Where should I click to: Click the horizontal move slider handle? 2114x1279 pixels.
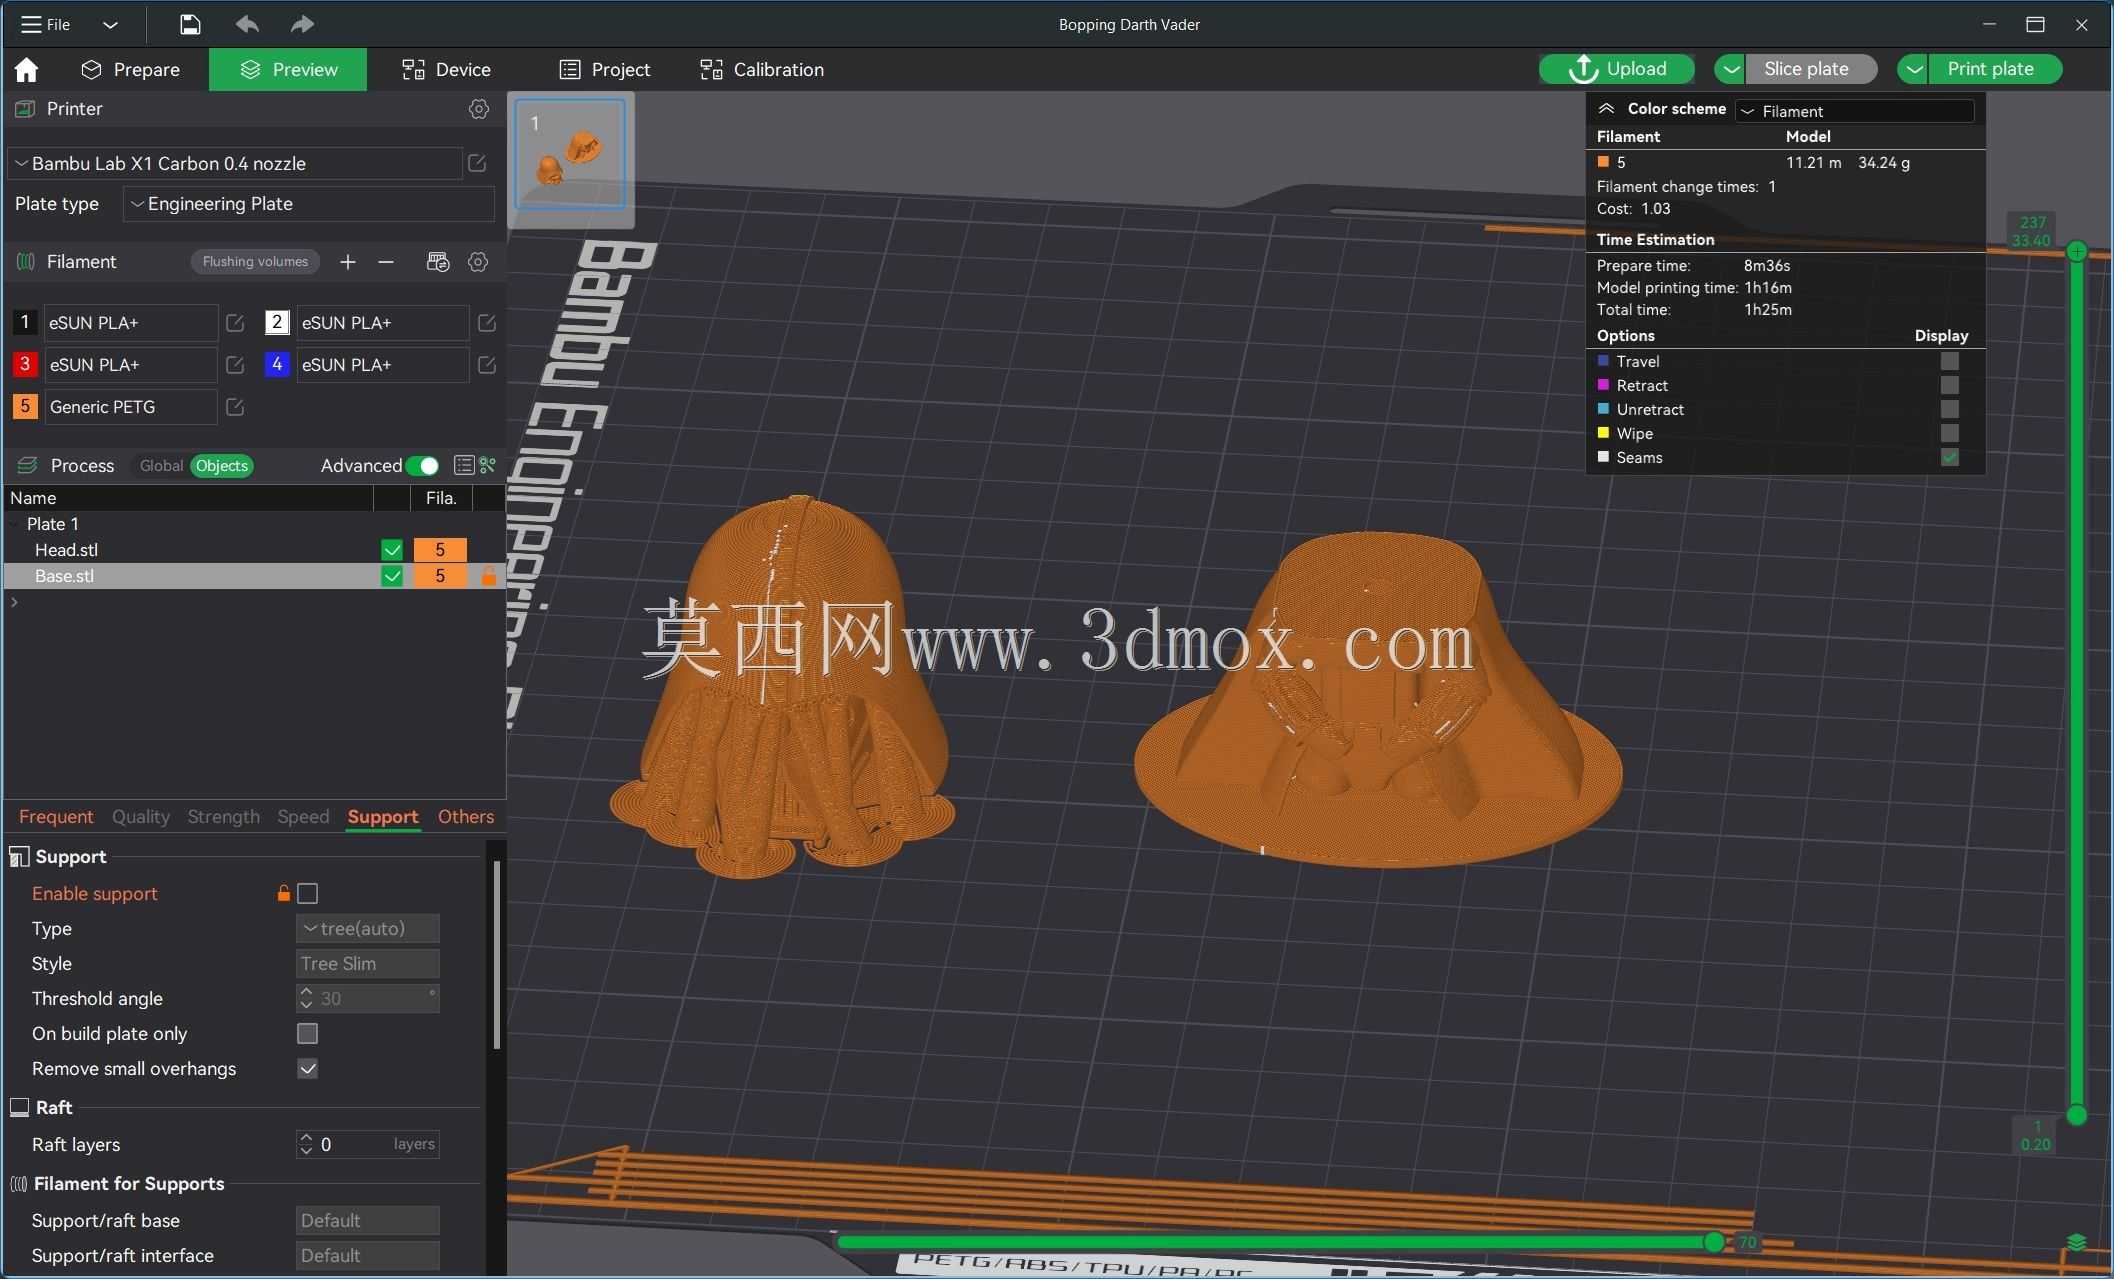point(1714,1242)
